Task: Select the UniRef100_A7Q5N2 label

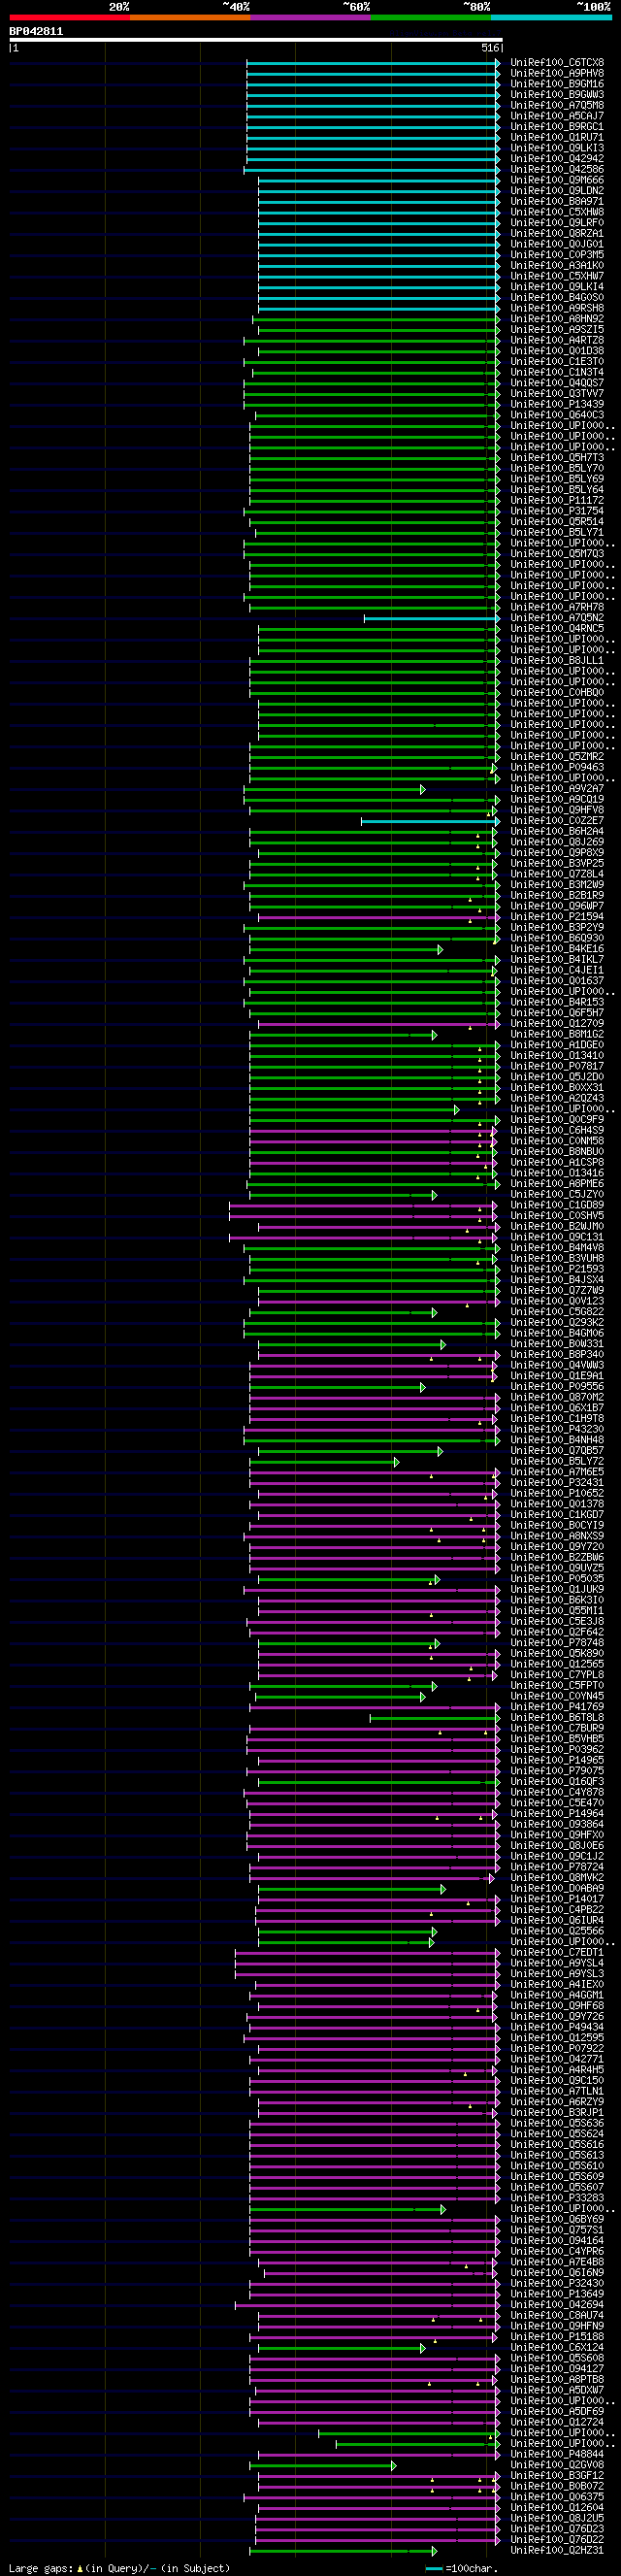Action: [557, 618]
